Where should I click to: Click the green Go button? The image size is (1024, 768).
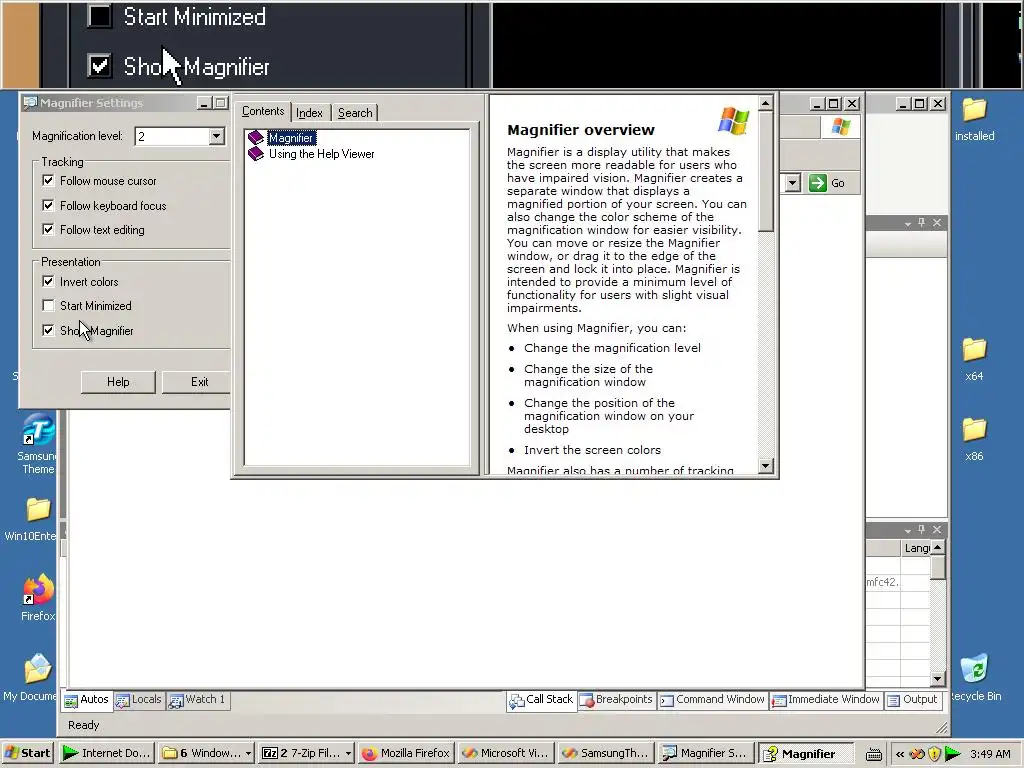coord(827,183)
